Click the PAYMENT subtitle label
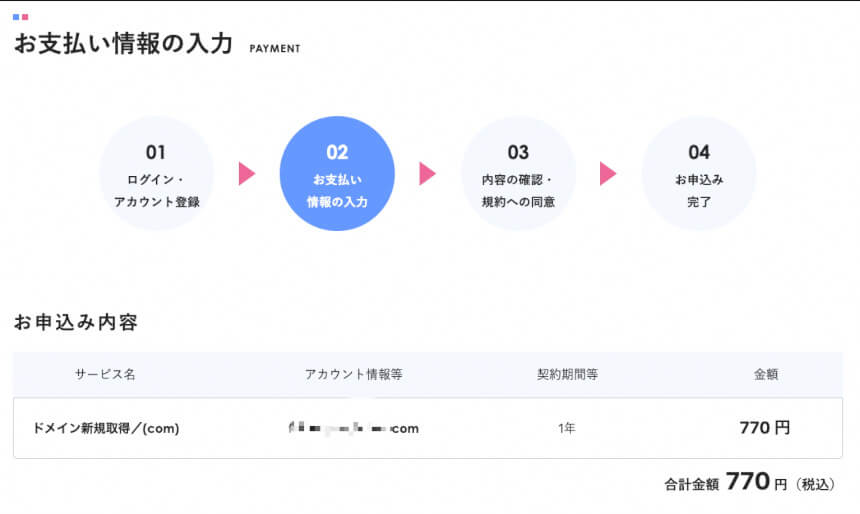Viewport: 860px width, 514px height. 275,49
